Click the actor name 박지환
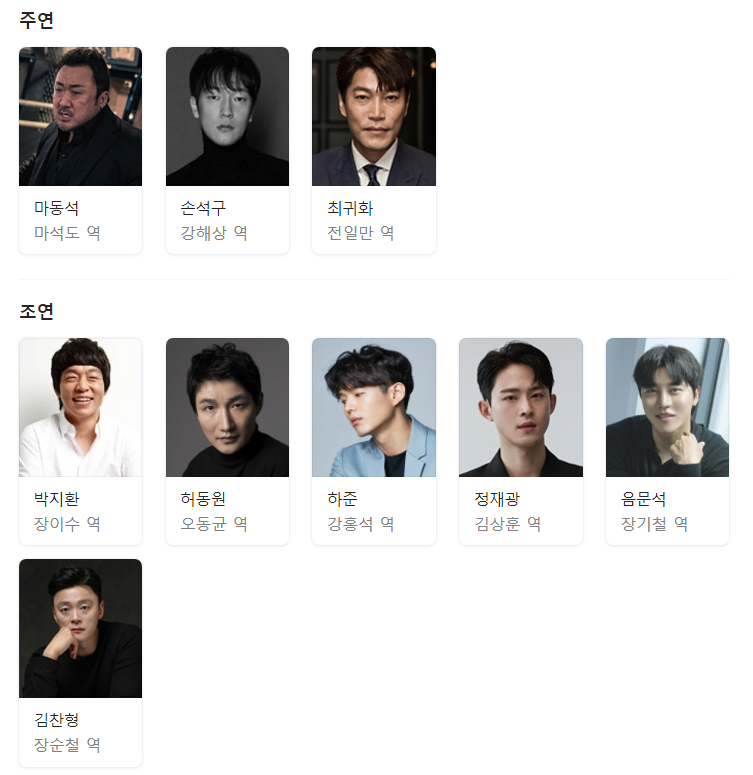The image size is (753, 775). pyautogui.click(x=56, y=499)
